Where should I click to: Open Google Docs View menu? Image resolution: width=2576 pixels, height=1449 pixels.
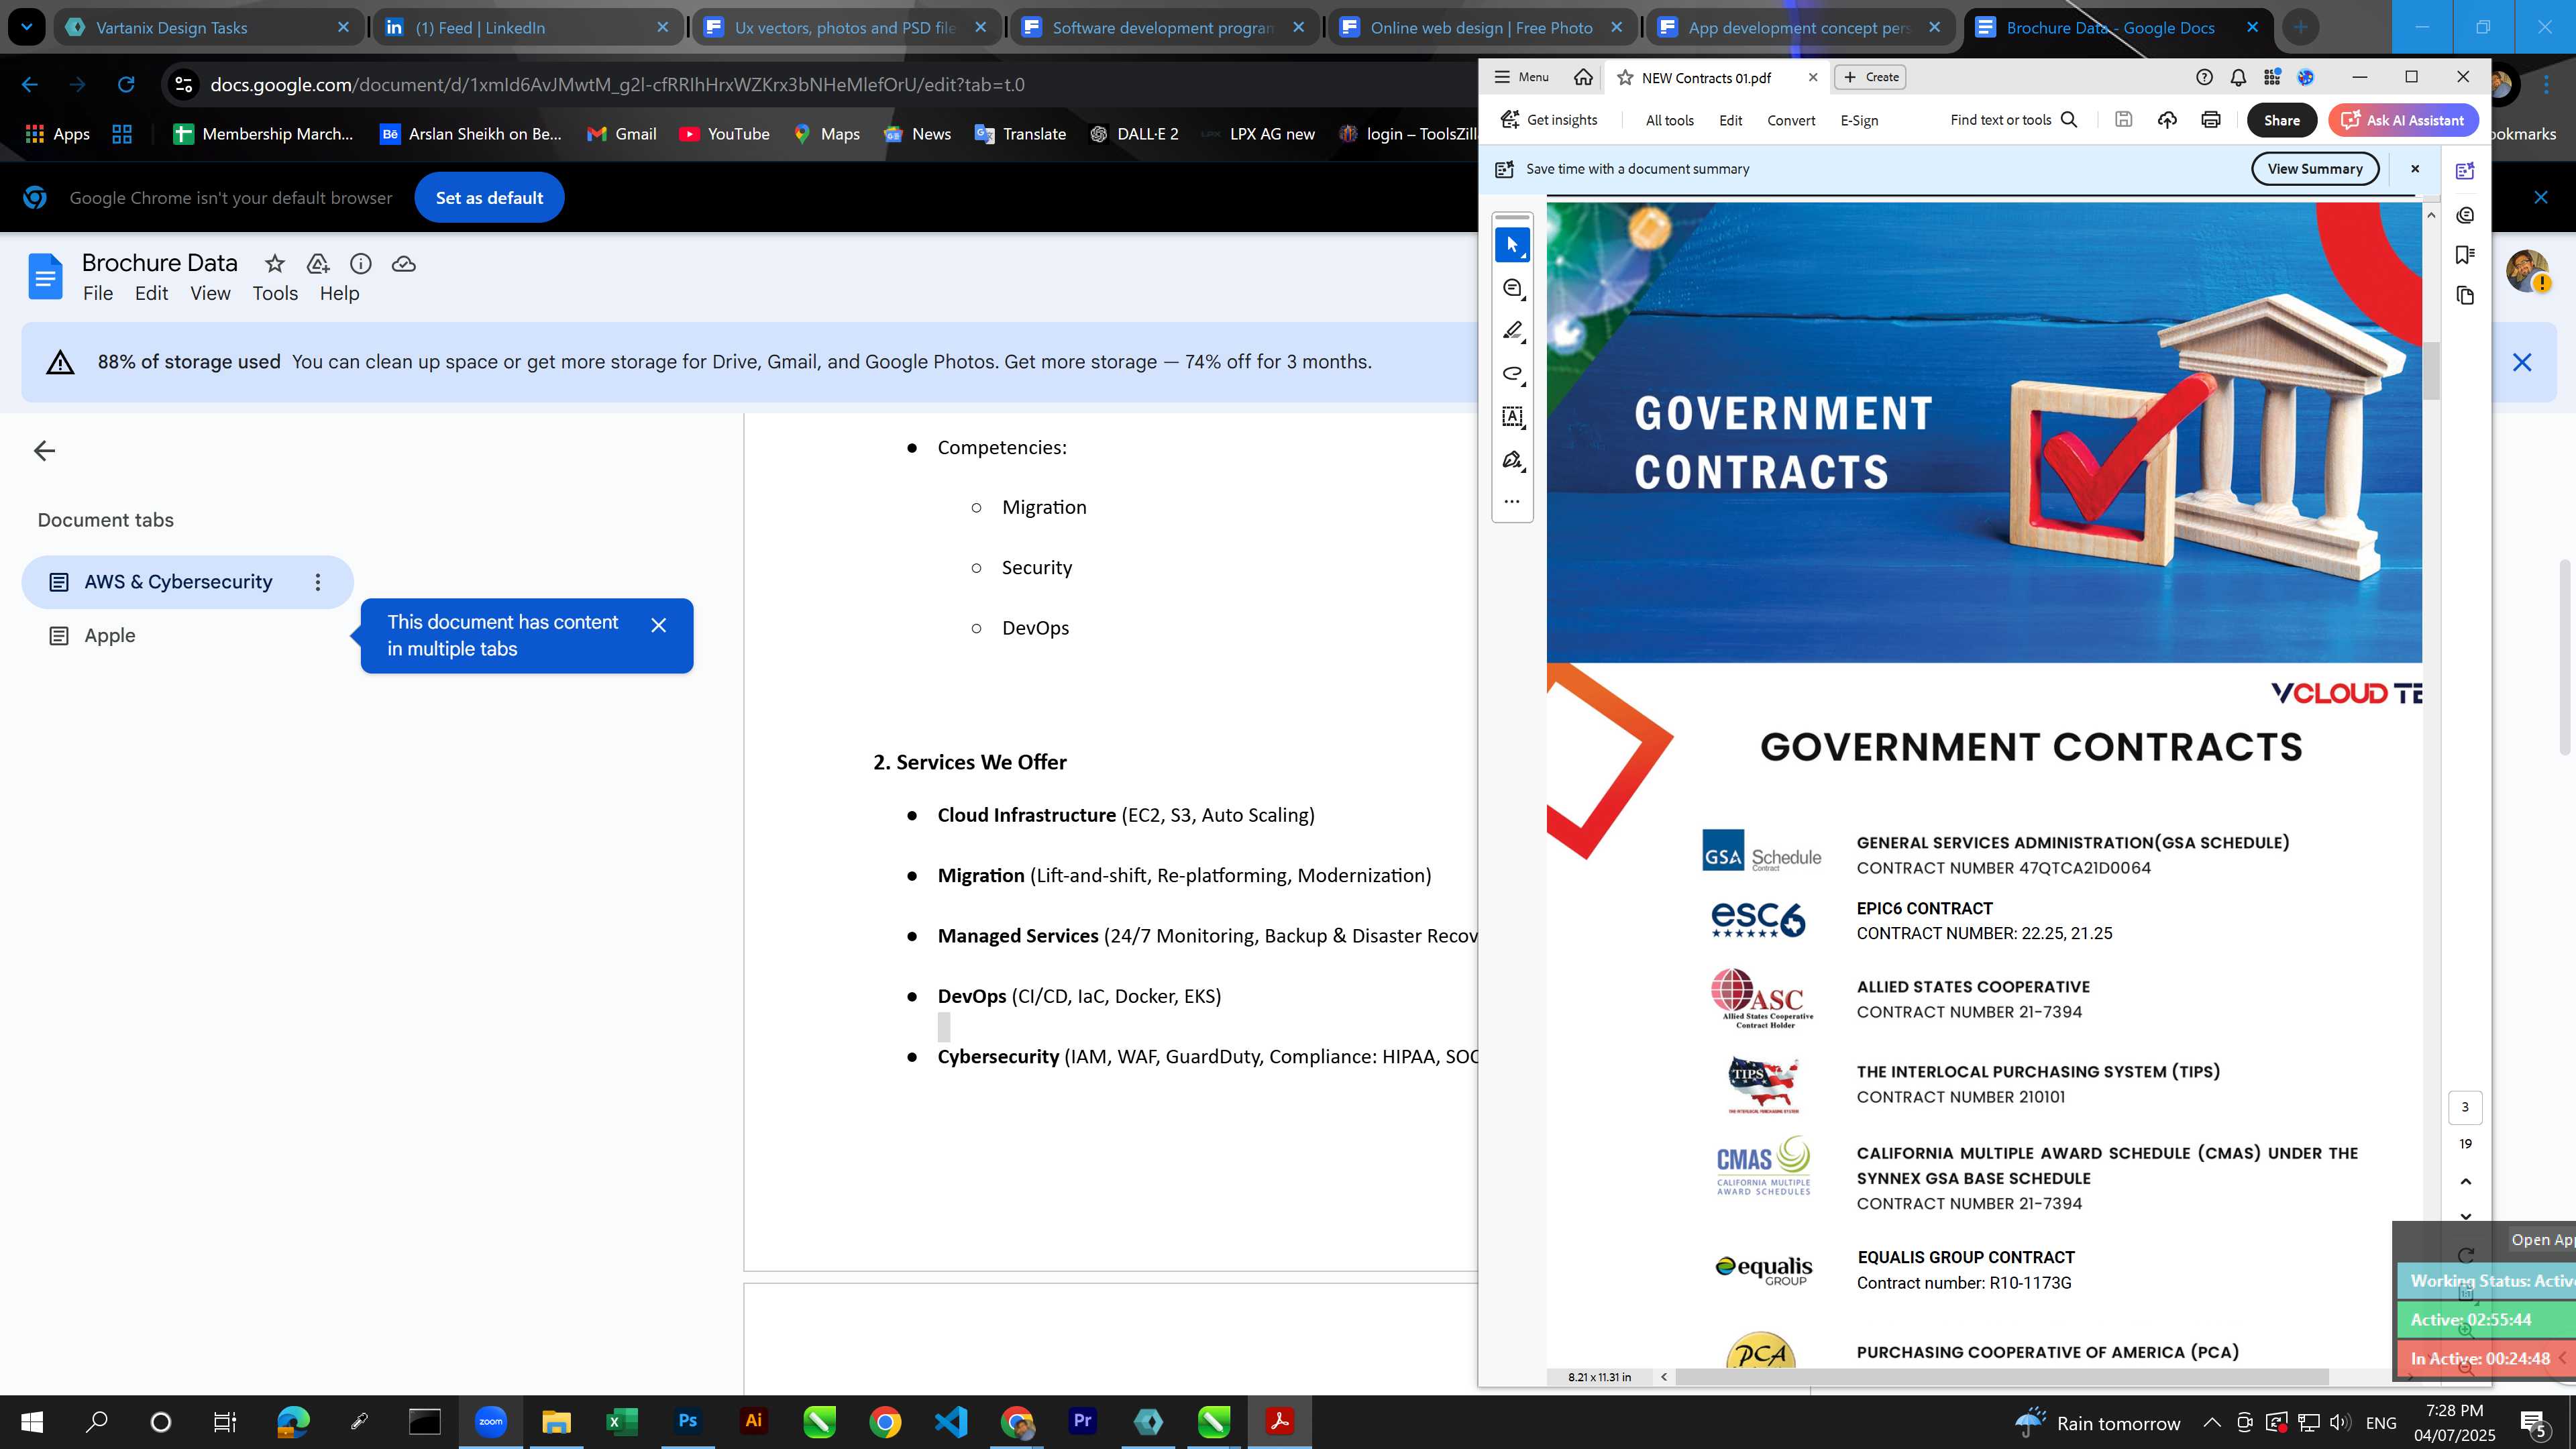pyautogui.click(x=210, y=294)
